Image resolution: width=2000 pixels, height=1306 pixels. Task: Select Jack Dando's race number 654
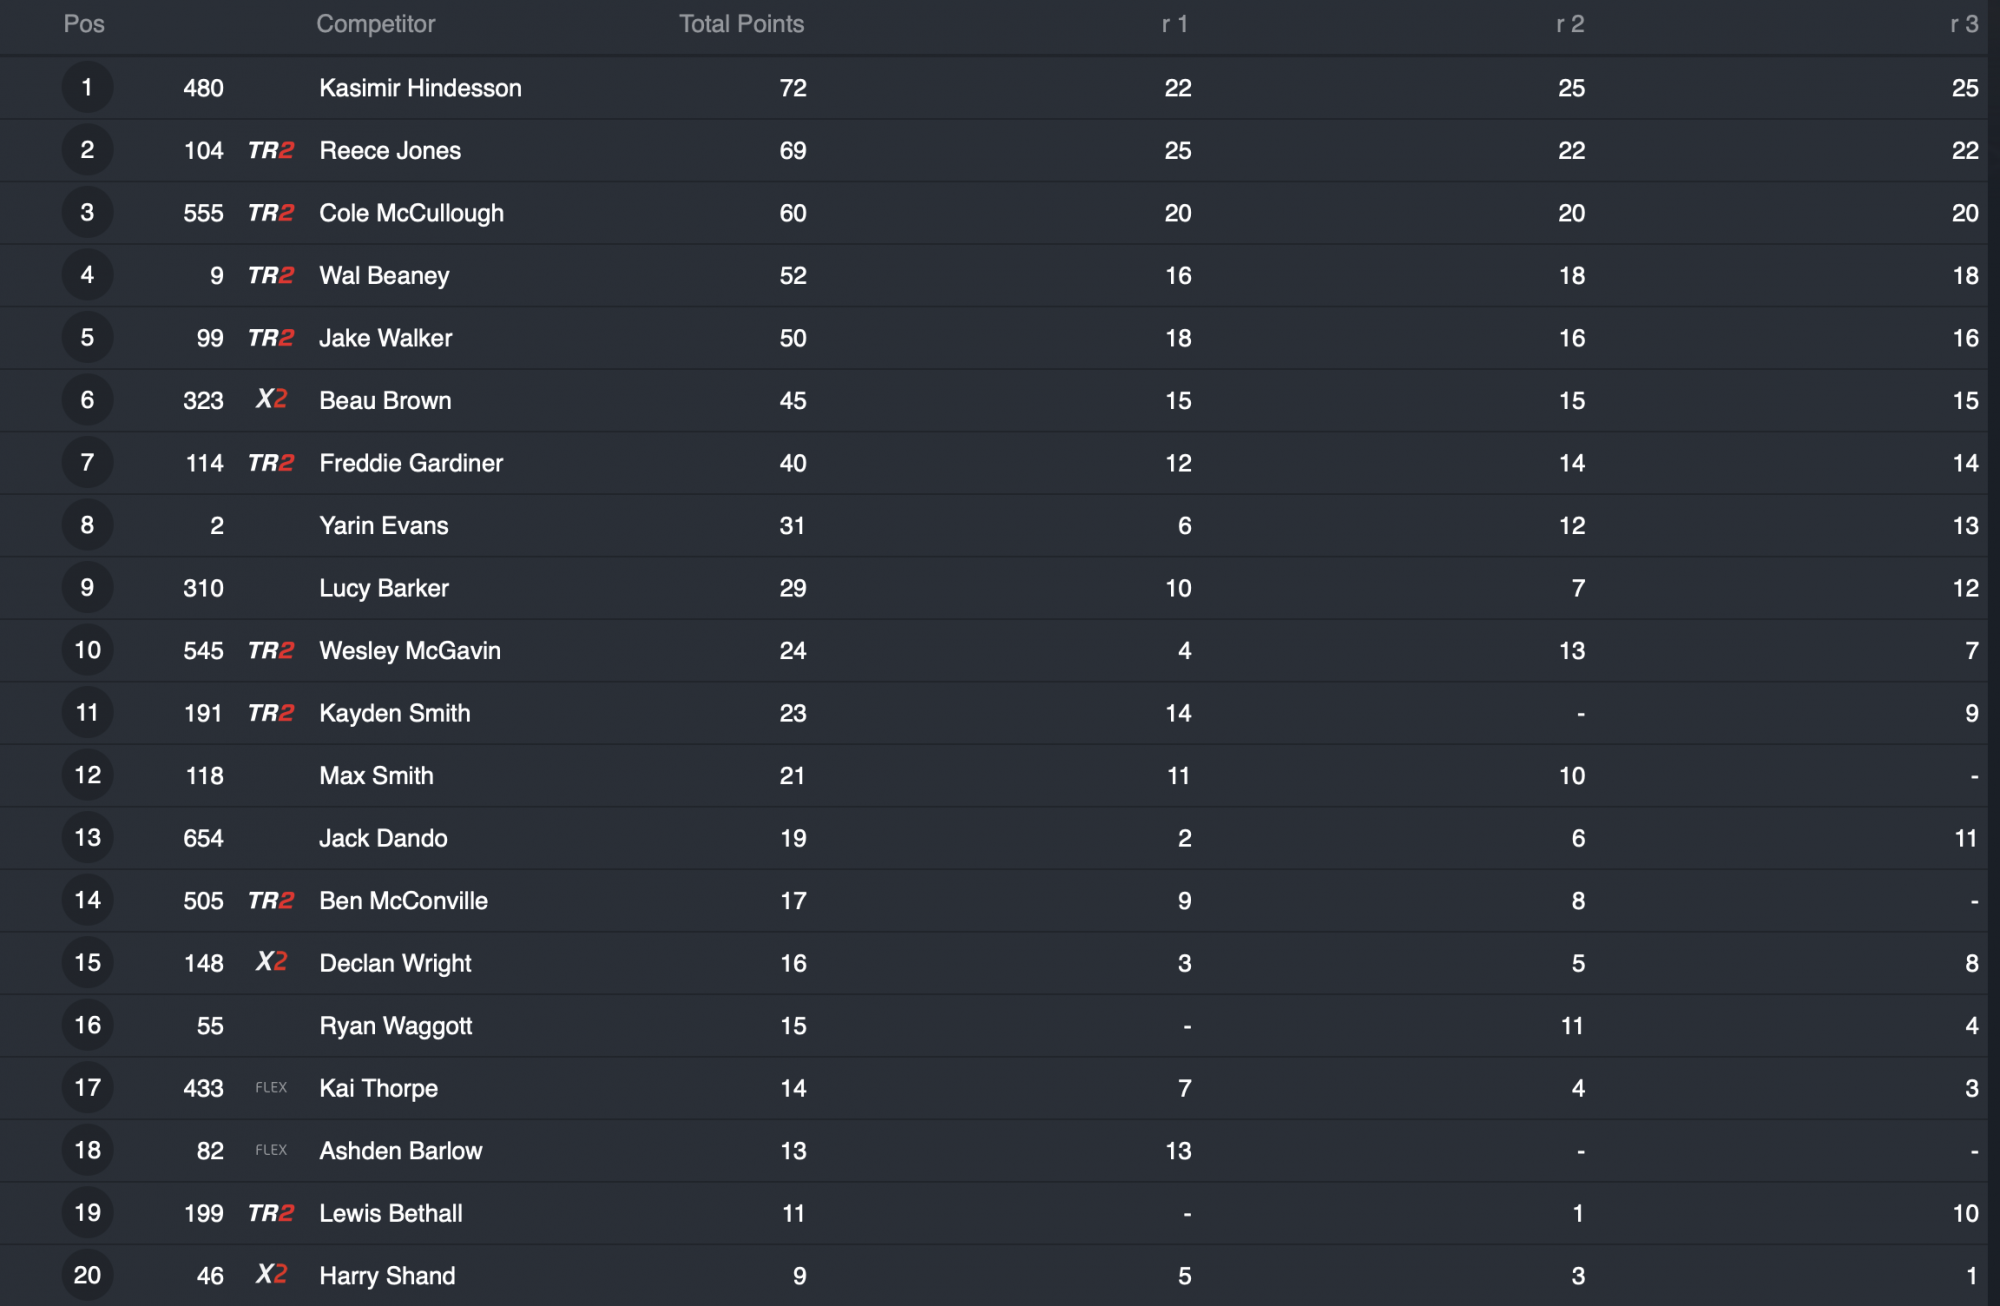(203, 838)
